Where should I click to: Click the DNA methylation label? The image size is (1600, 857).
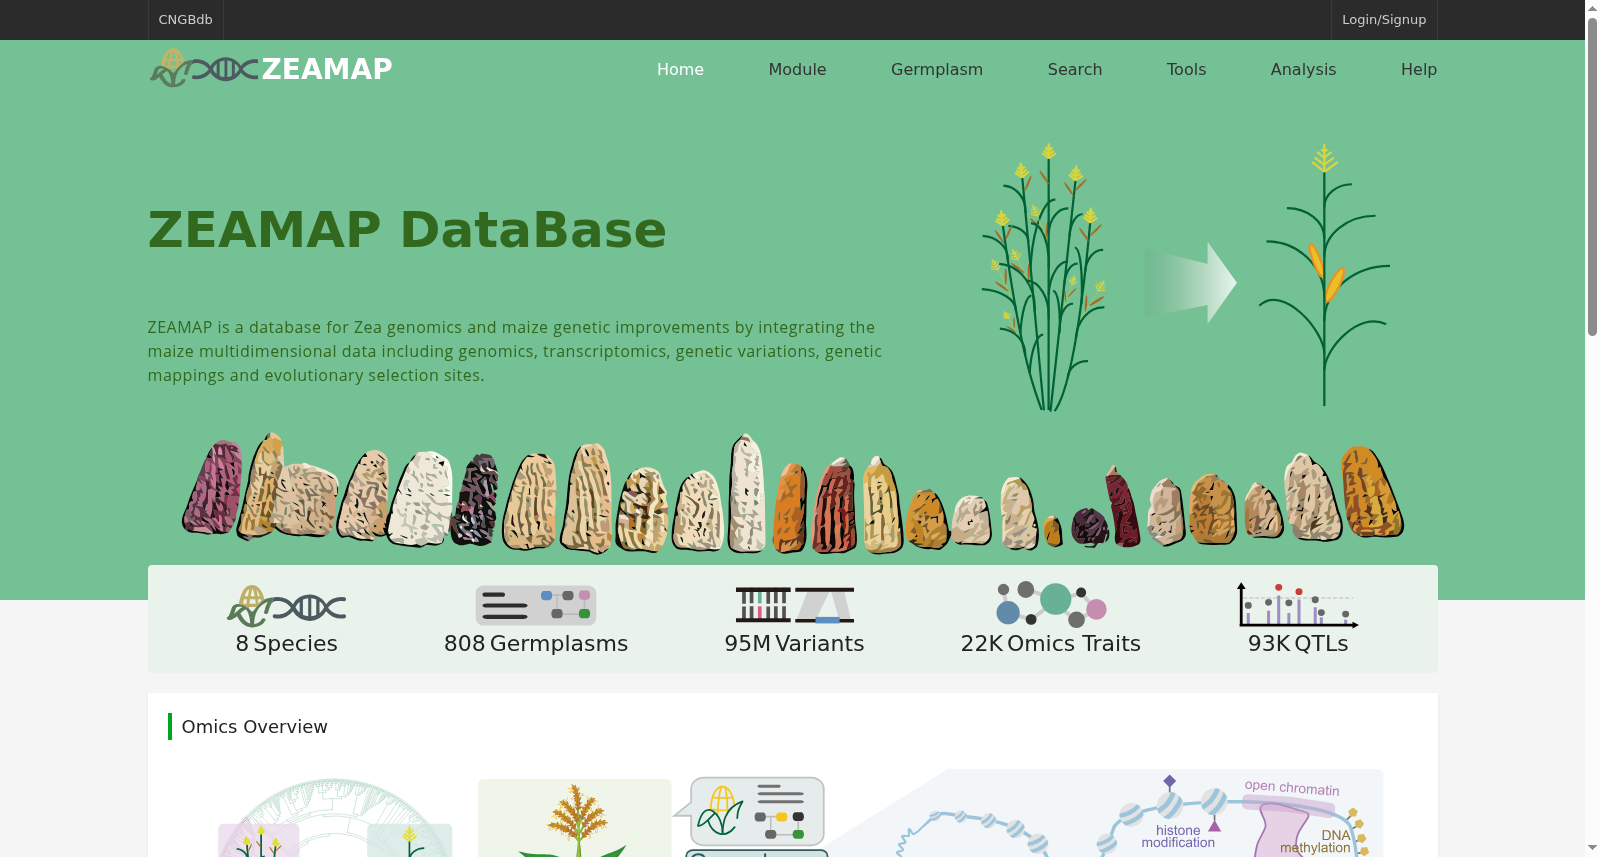tap(1315, 841)
